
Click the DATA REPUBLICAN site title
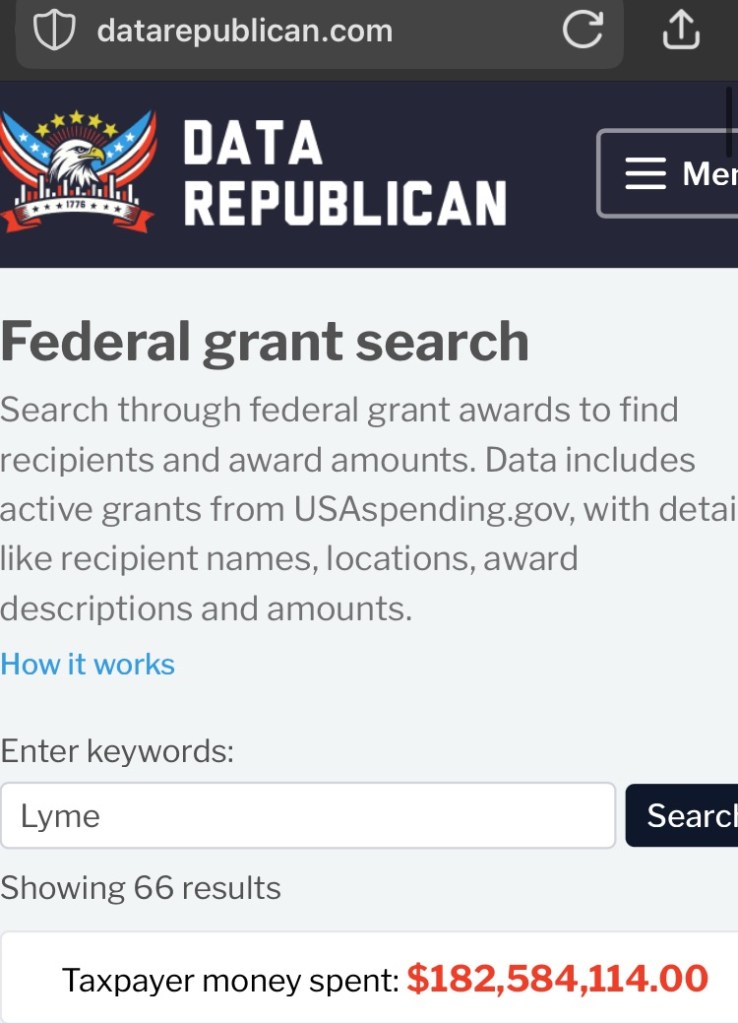(x=344, y=174)
